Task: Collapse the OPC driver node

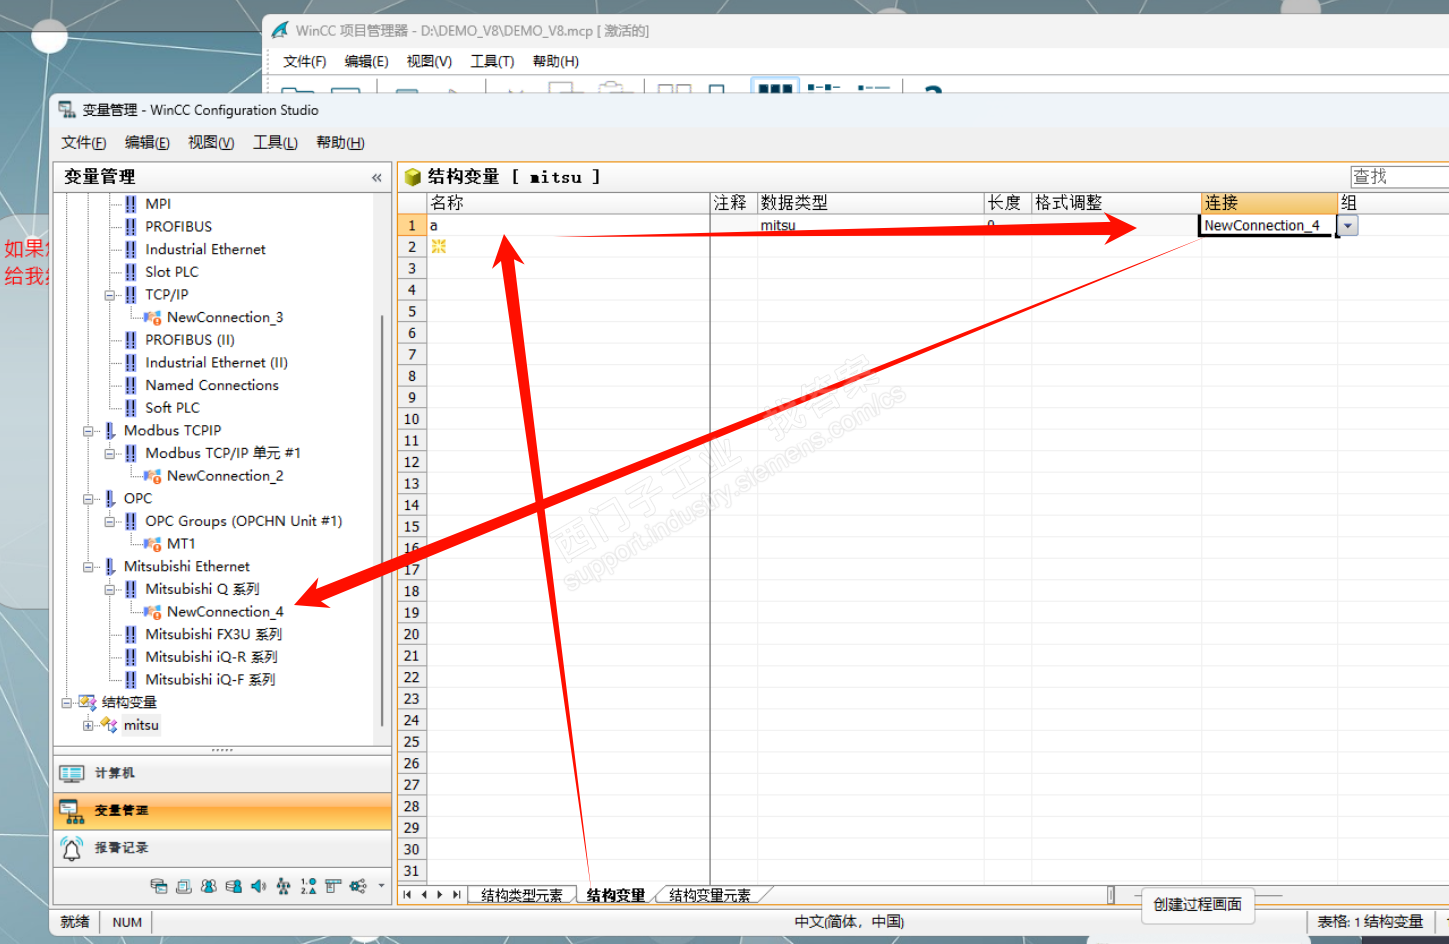Action: pos(88,499)
